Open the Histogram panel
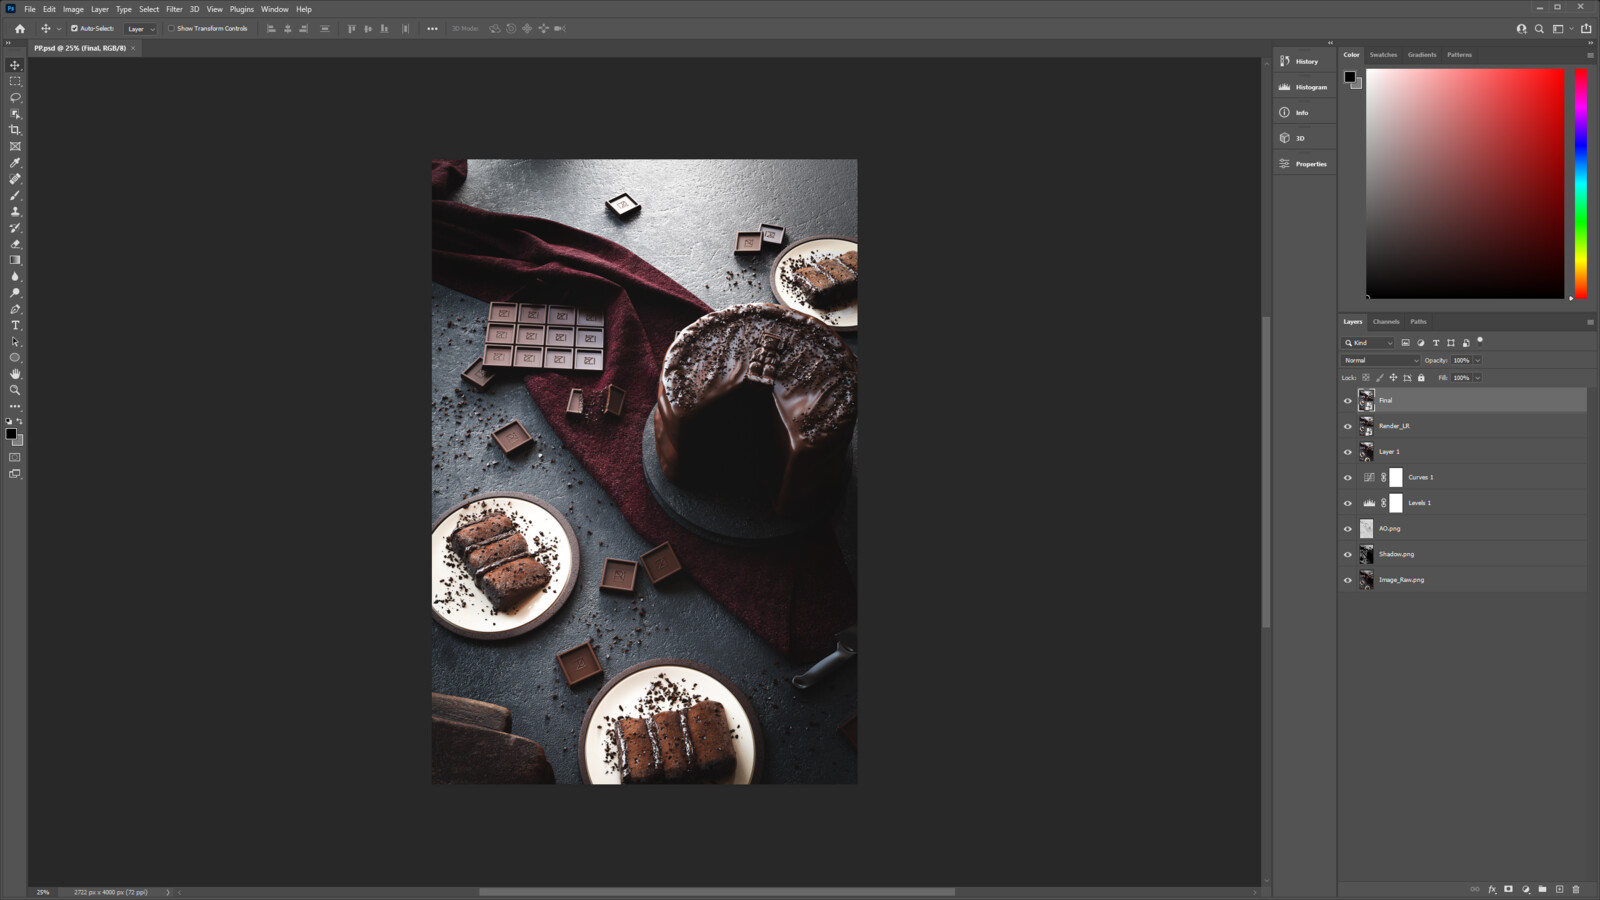 1304,87
